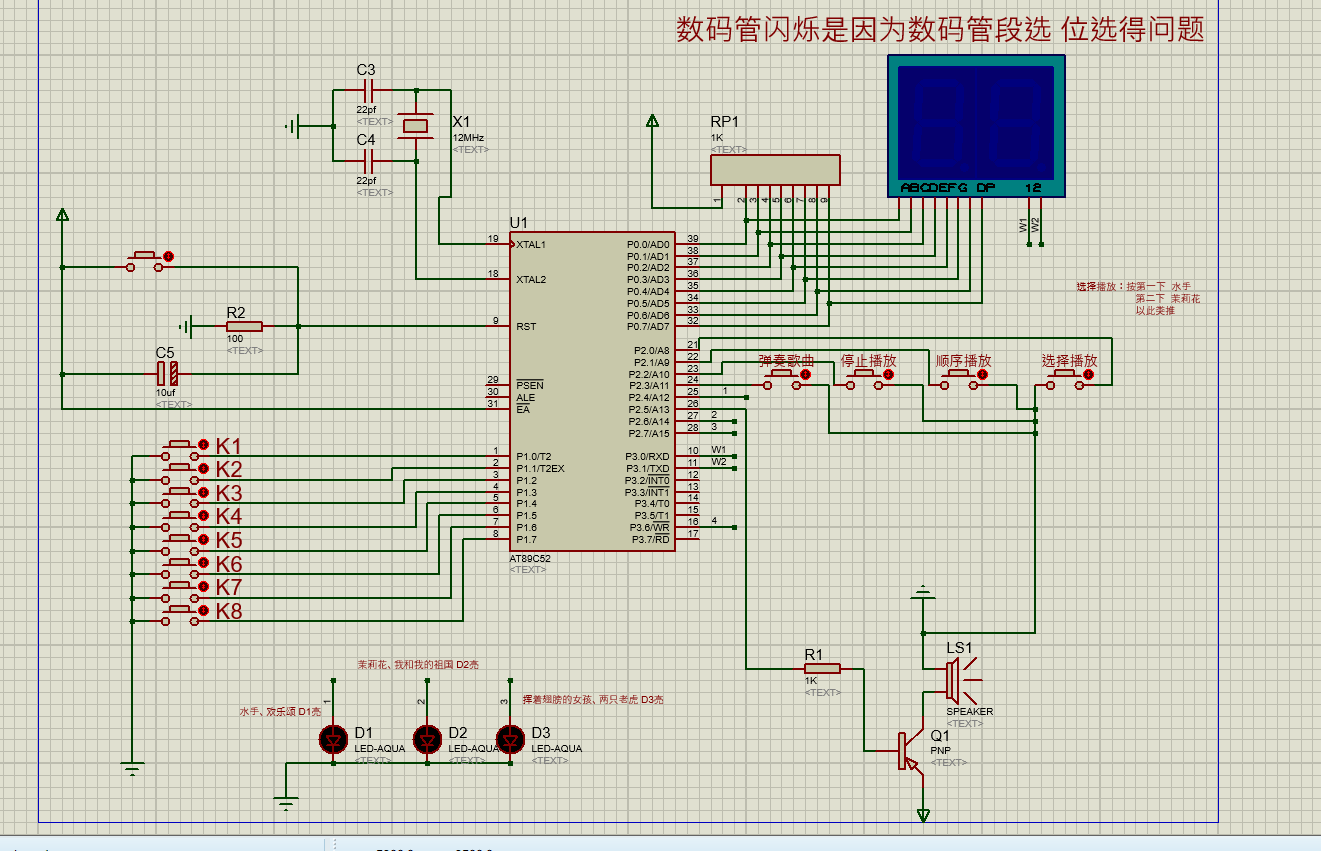The width and height of the screenshot is (1321, 851).
Task: Click the SPEAKER label under LS1
Action: coord(970,712)
